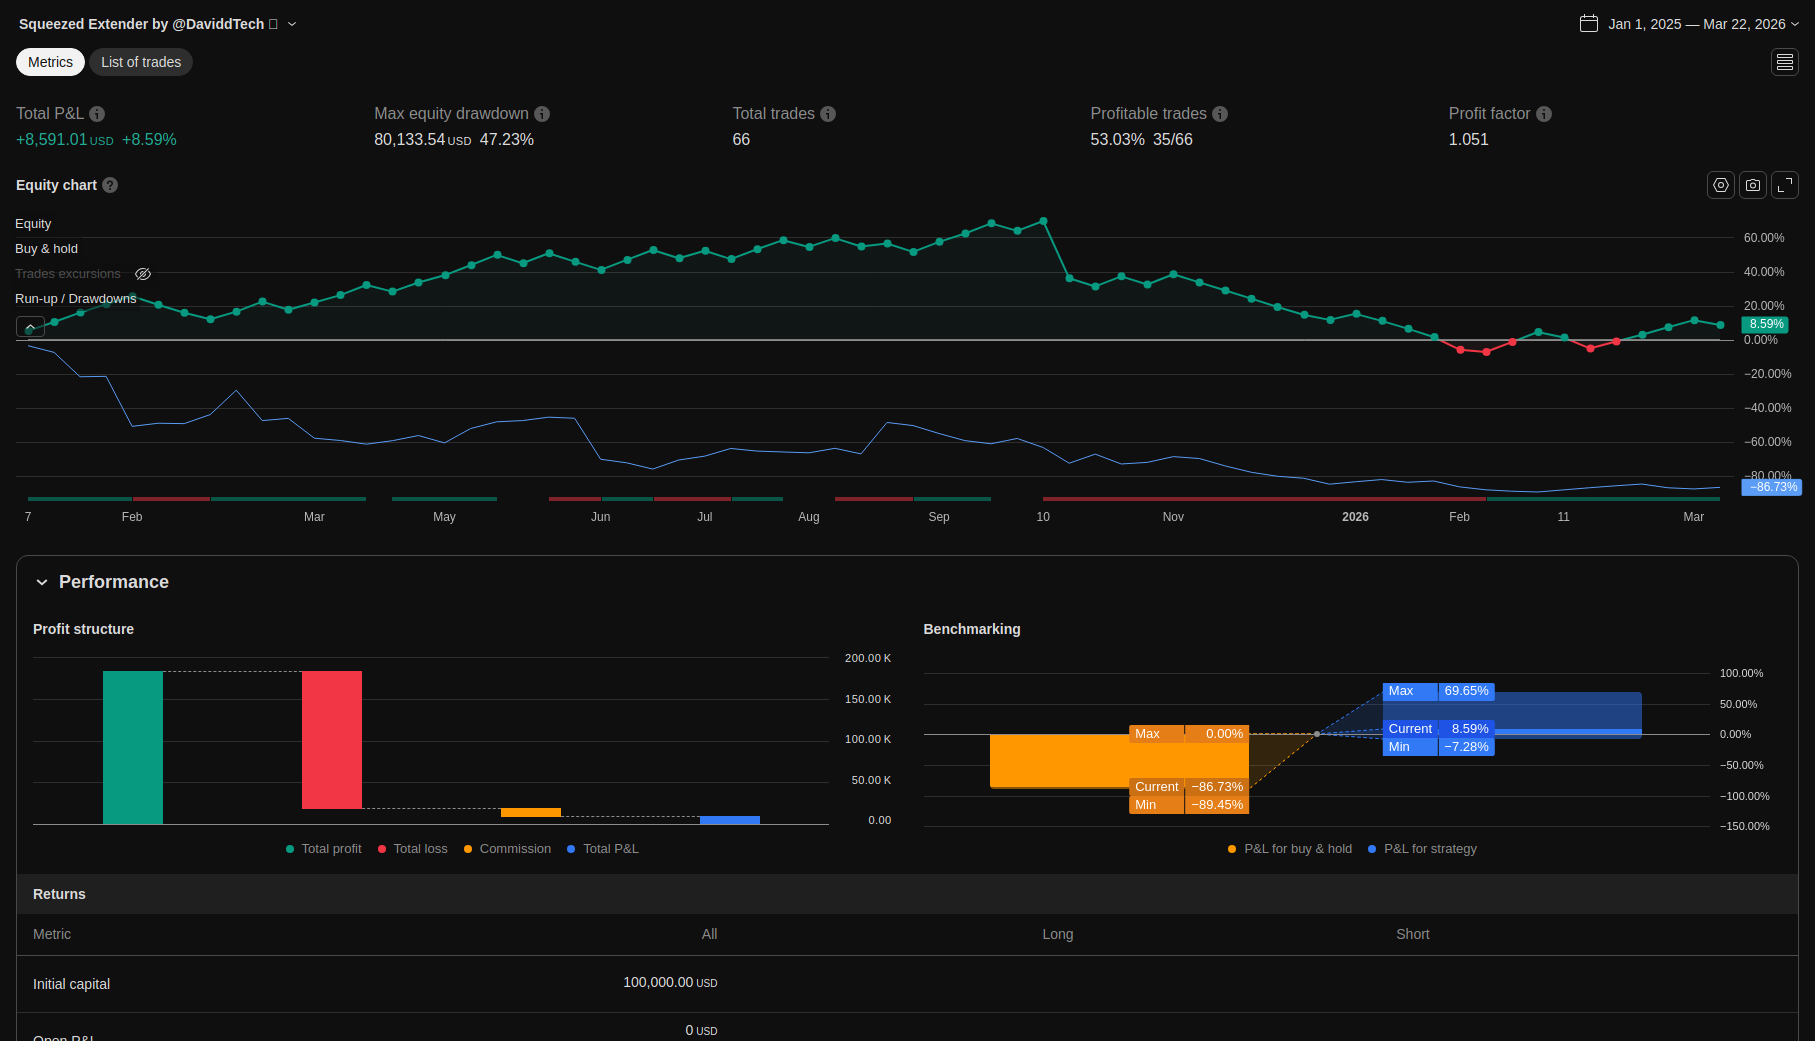Screen dimensions: 1815x1041
Task: Open the Squeezed Extender strategy dropdown
Action: pos(292,24)
